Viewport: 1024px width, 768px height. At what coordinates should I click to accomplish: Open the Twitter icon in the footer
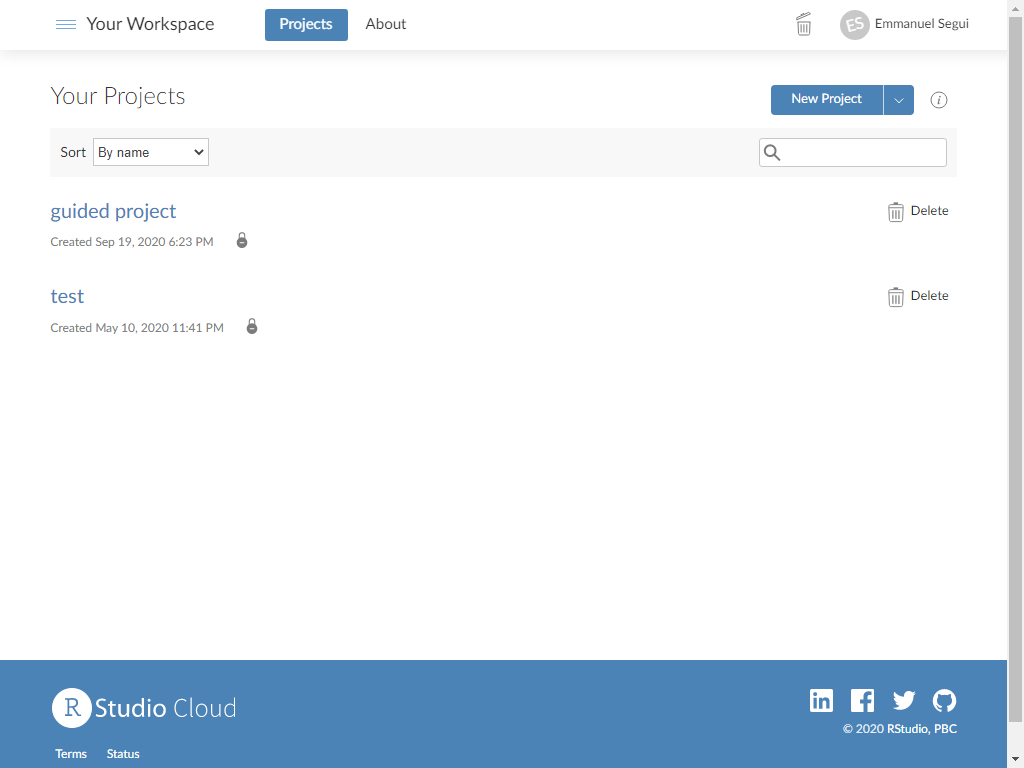(x=903, y=700)
